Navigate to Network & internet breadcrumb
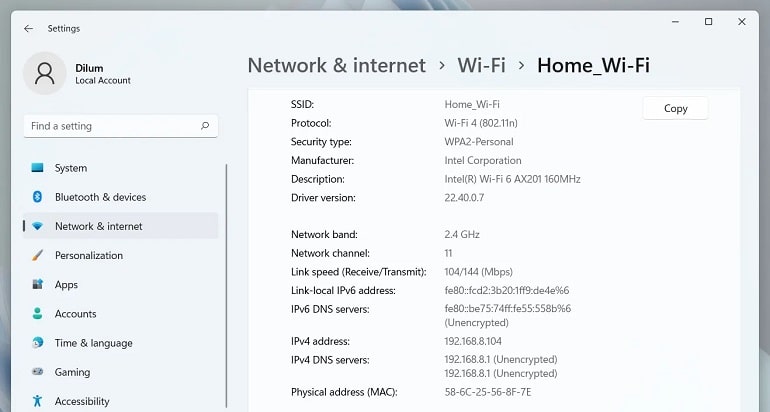The image size is (770, 412). [336, 65]
